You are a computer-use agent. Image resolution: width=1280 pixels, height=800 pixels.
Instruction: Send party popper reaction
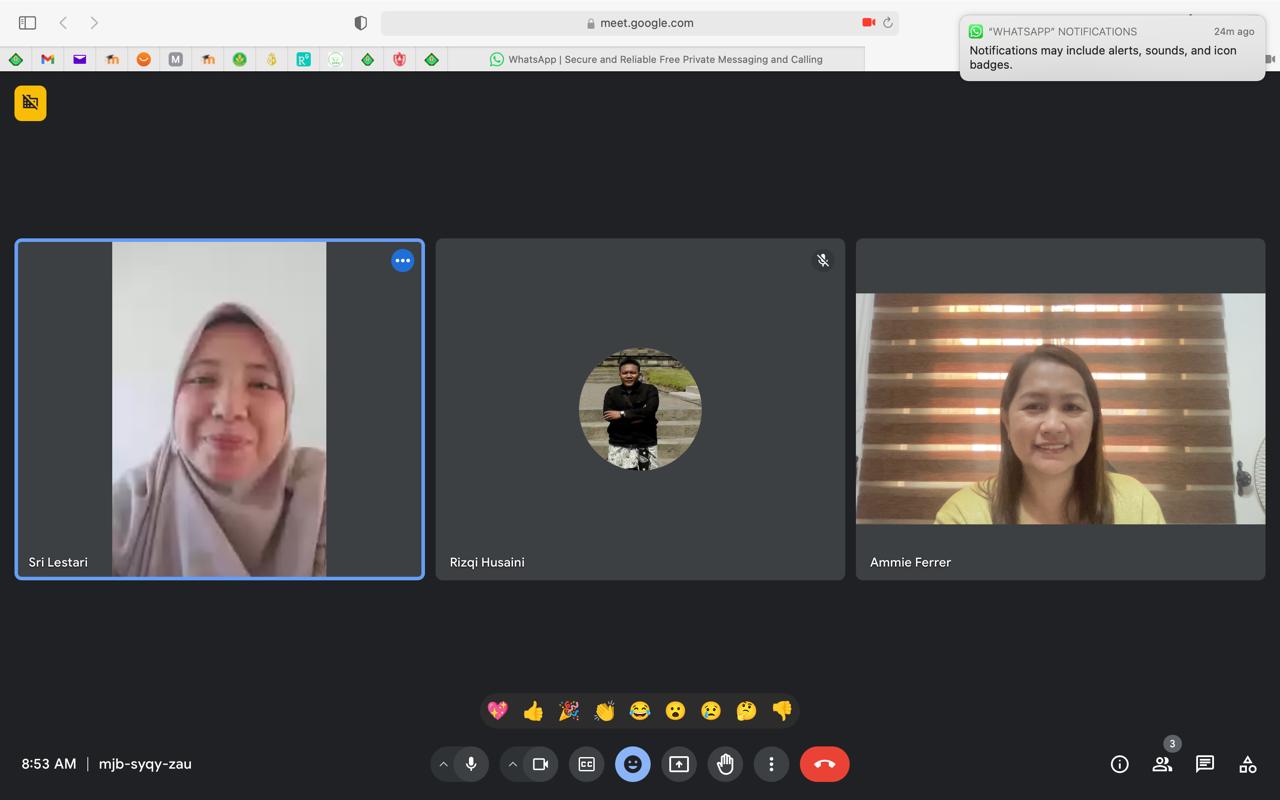[569, 711]
